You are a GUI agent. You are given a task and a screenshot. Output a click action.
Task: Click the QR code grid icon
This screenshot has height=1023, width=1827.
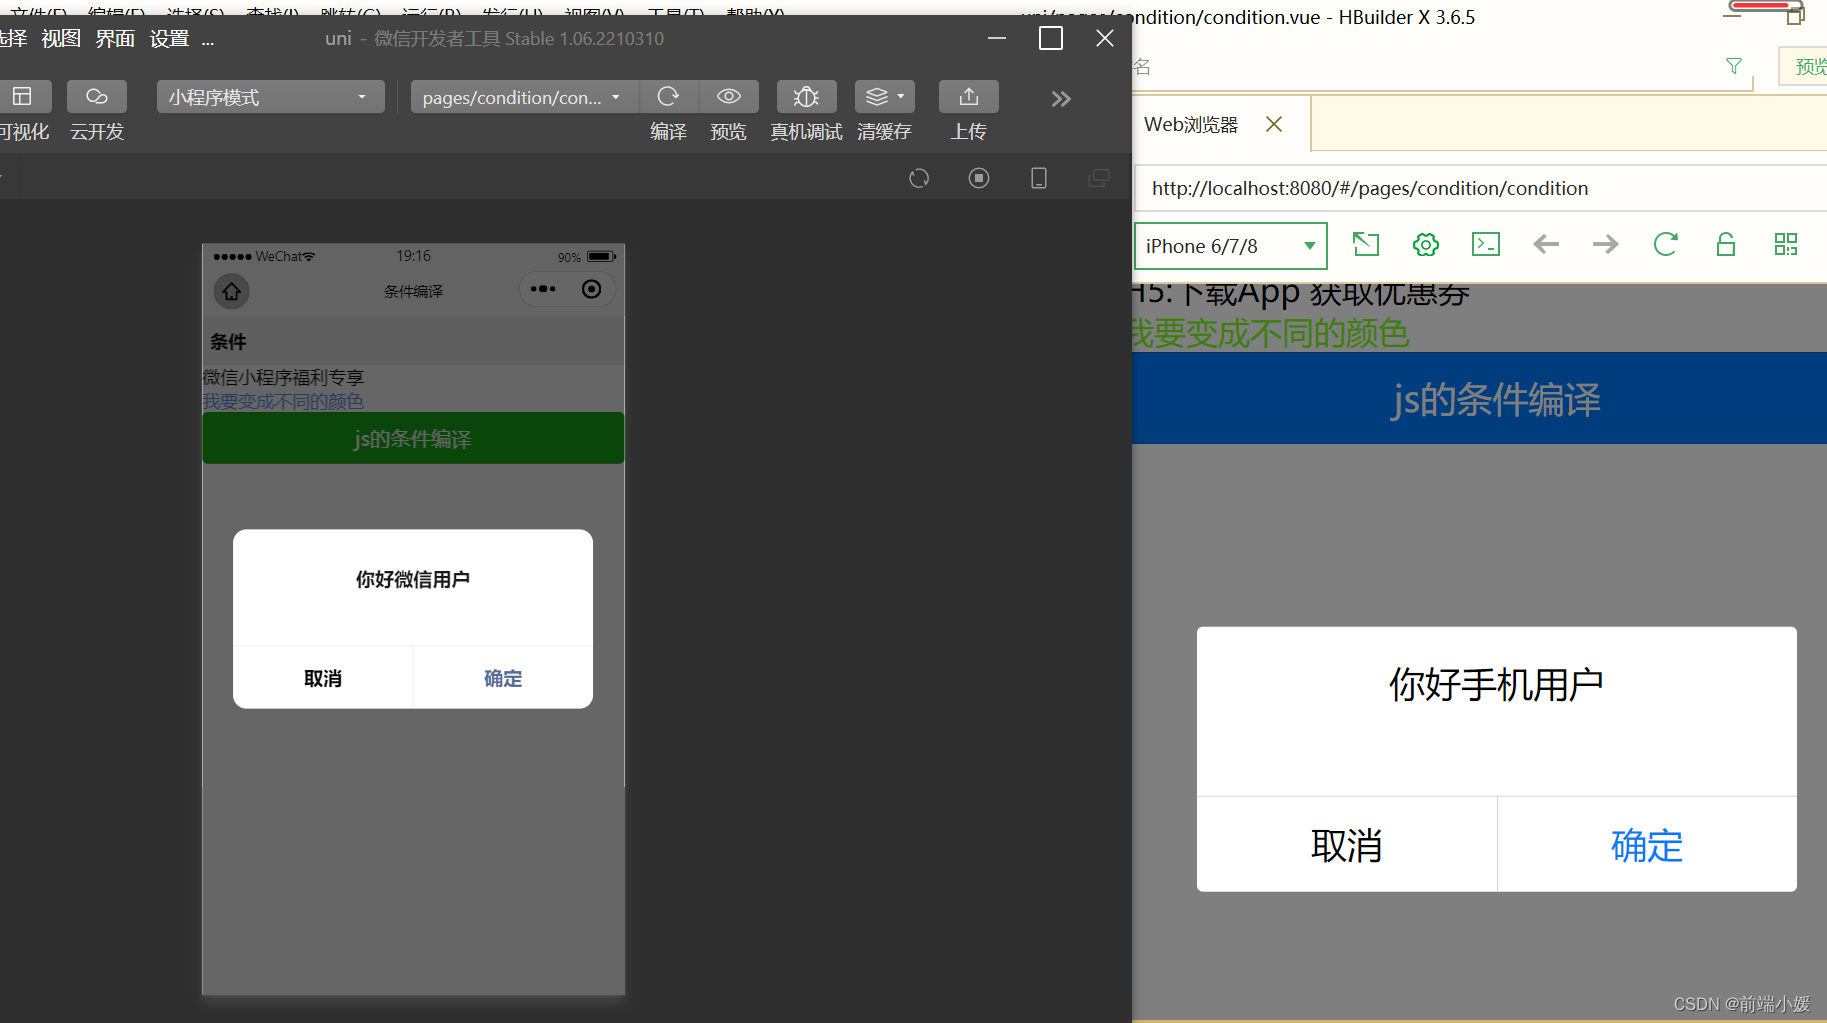[x=1786, y=244]
